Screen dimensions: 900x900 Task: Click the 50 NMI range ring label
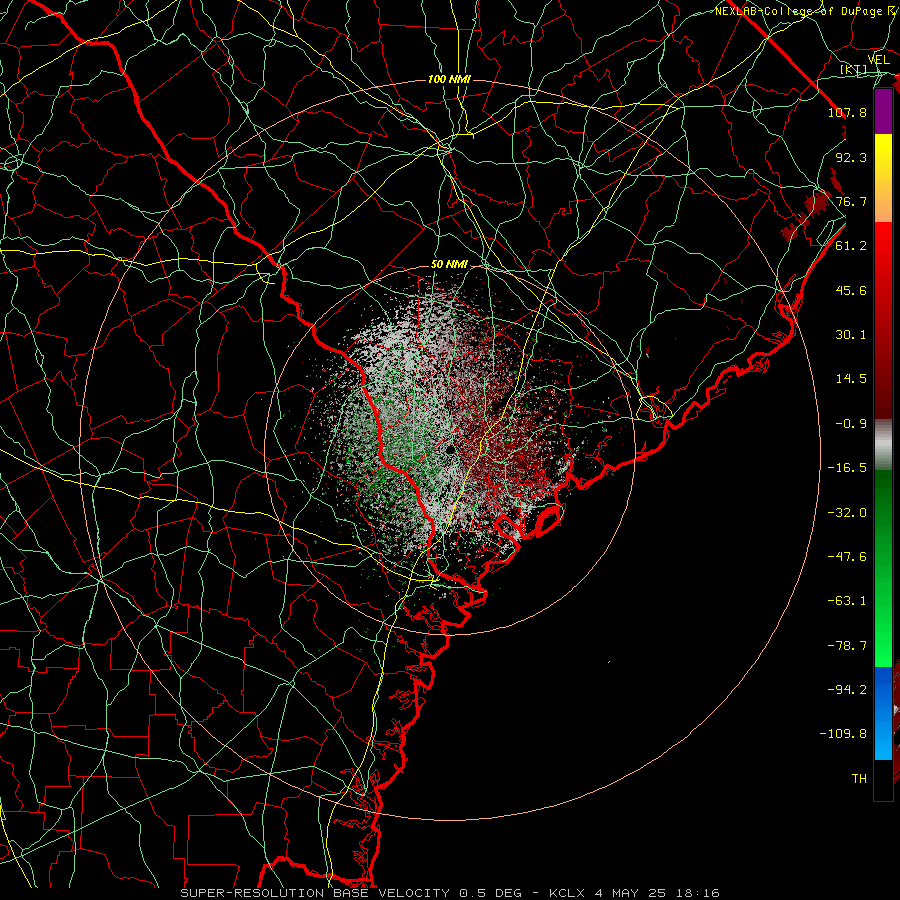pyautogui.click(x=449, y=265)
